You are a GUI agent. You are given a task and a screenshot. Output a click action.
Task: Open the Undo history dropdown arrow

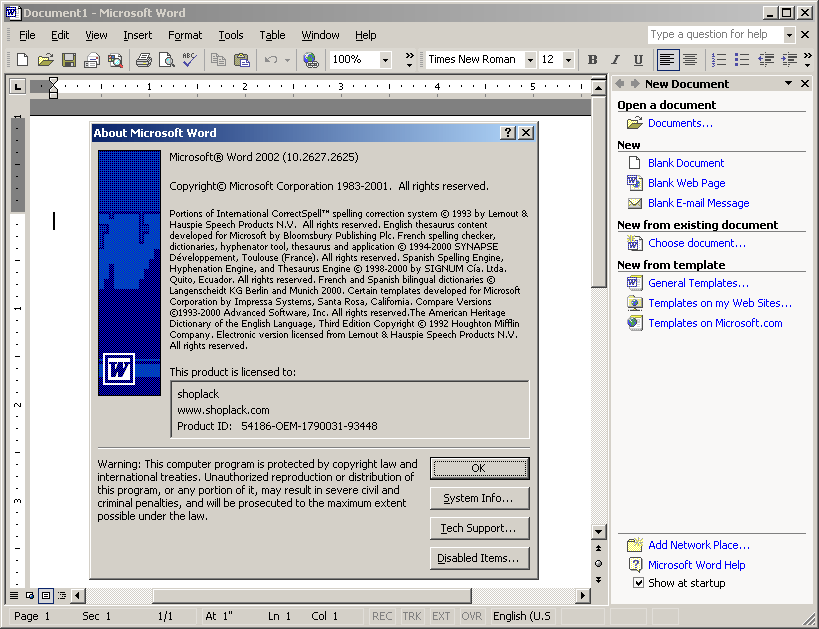pos(287,60)
